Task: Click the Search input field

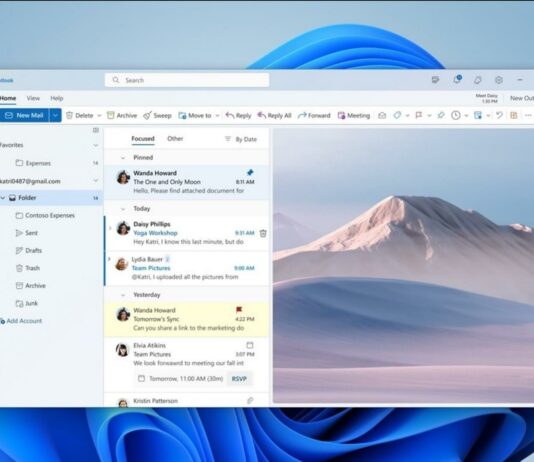Action: 187,80
